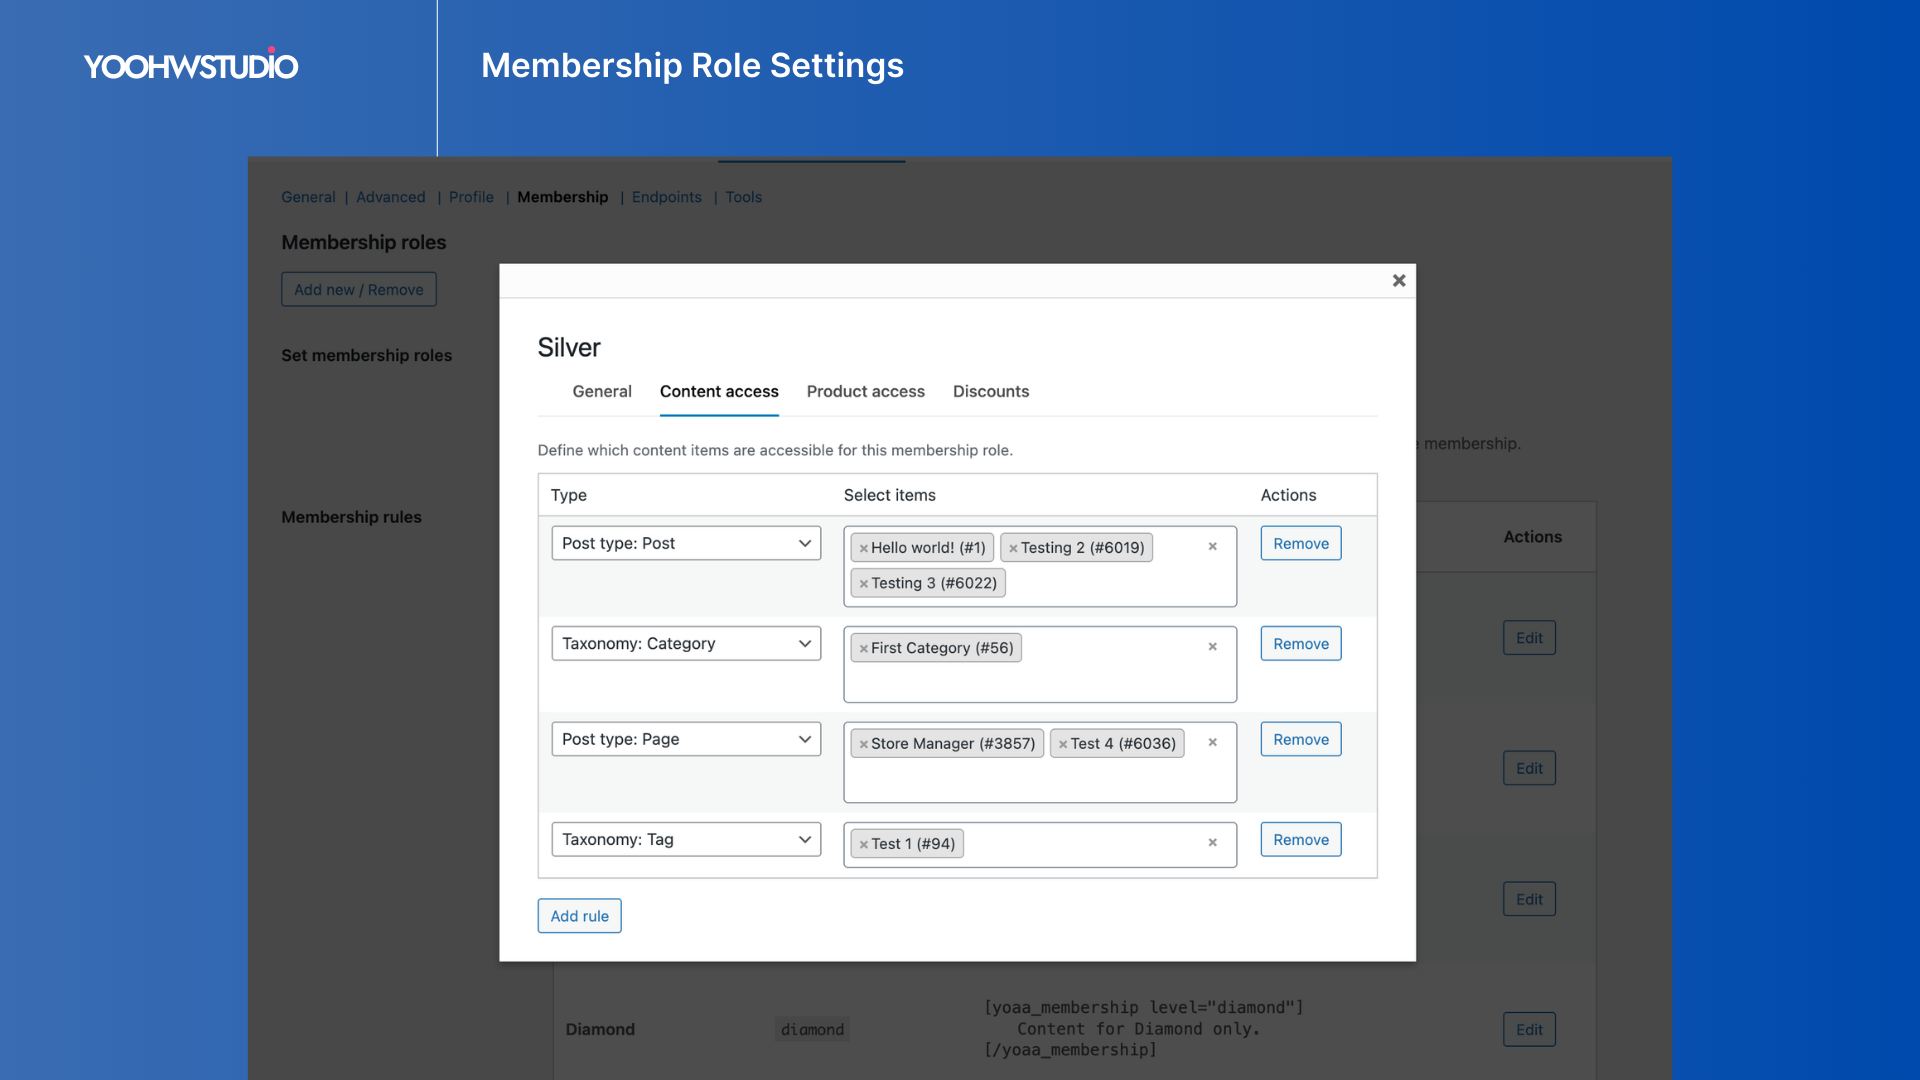Click the Add rule button

click(x=579, y=916)
